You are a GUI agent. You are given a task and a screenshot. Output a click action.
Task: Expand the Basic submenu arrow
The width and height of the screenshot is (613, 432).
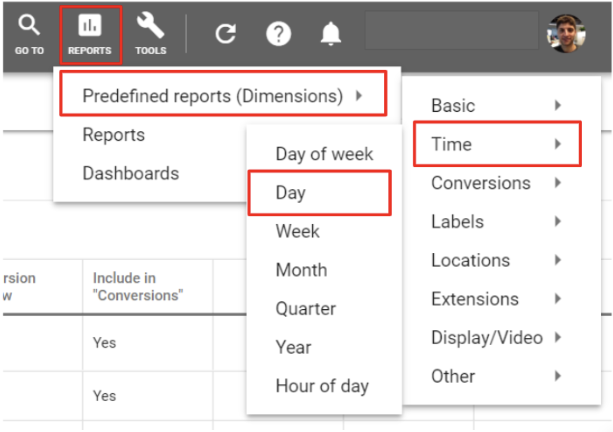click(x=558, y=105)
